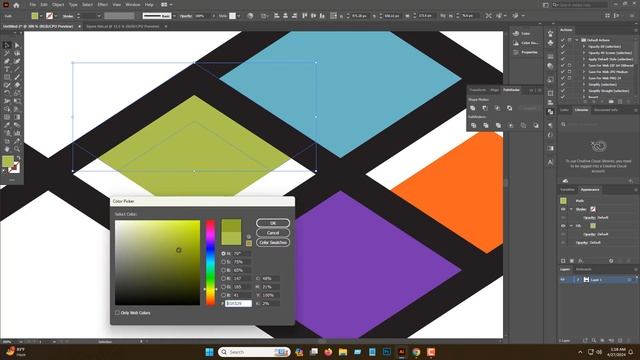Open the File menu

[x=33, y=5]
